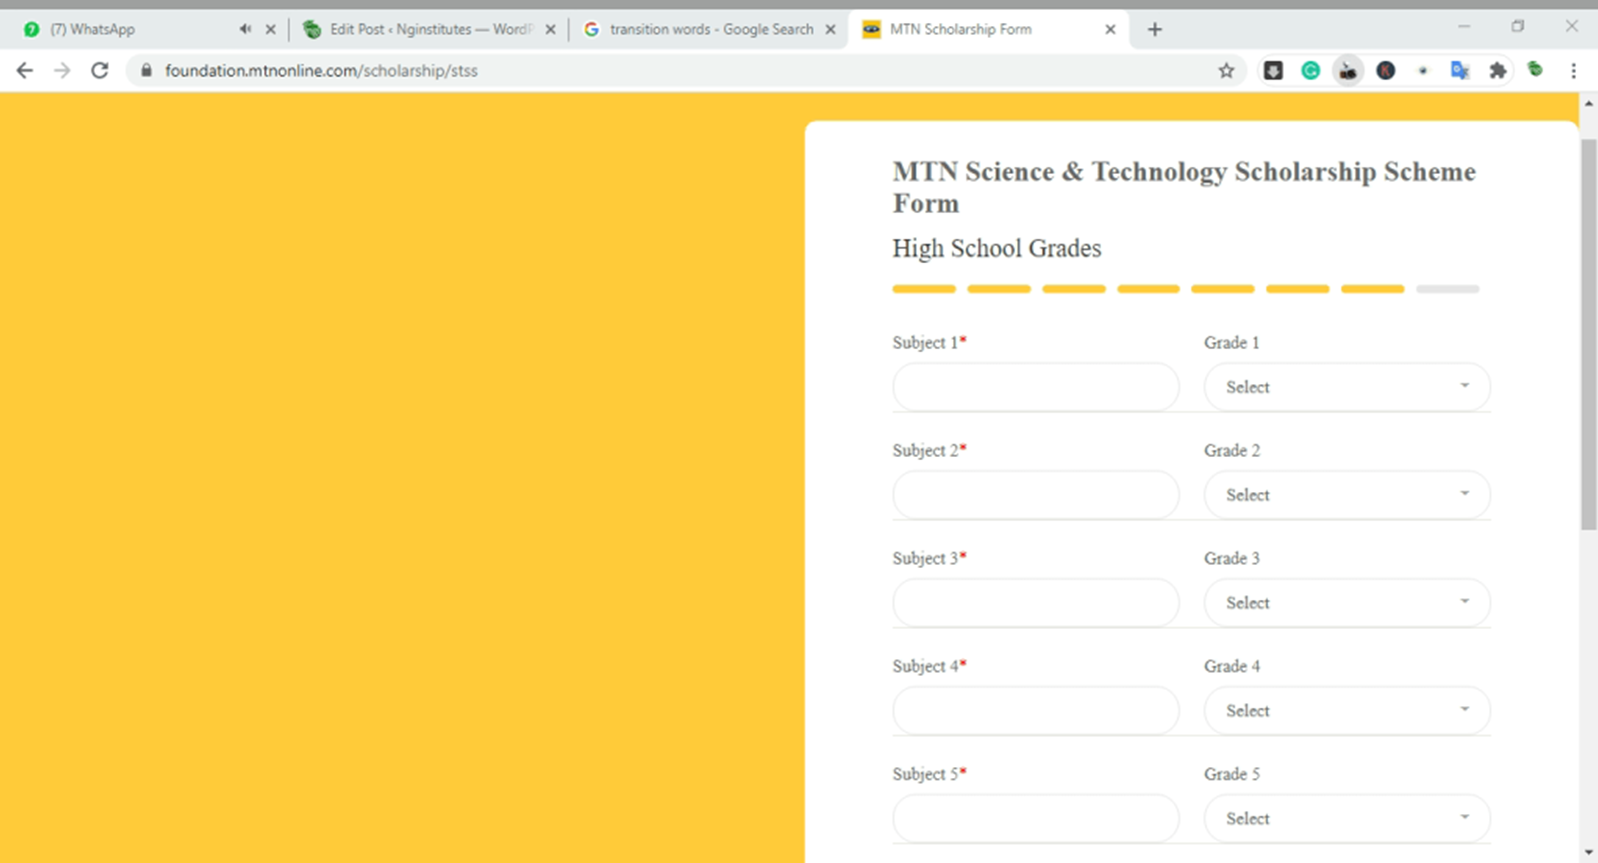Minimize the Chrome window
1598x863 pixels.
click(x=1464, y=27)
